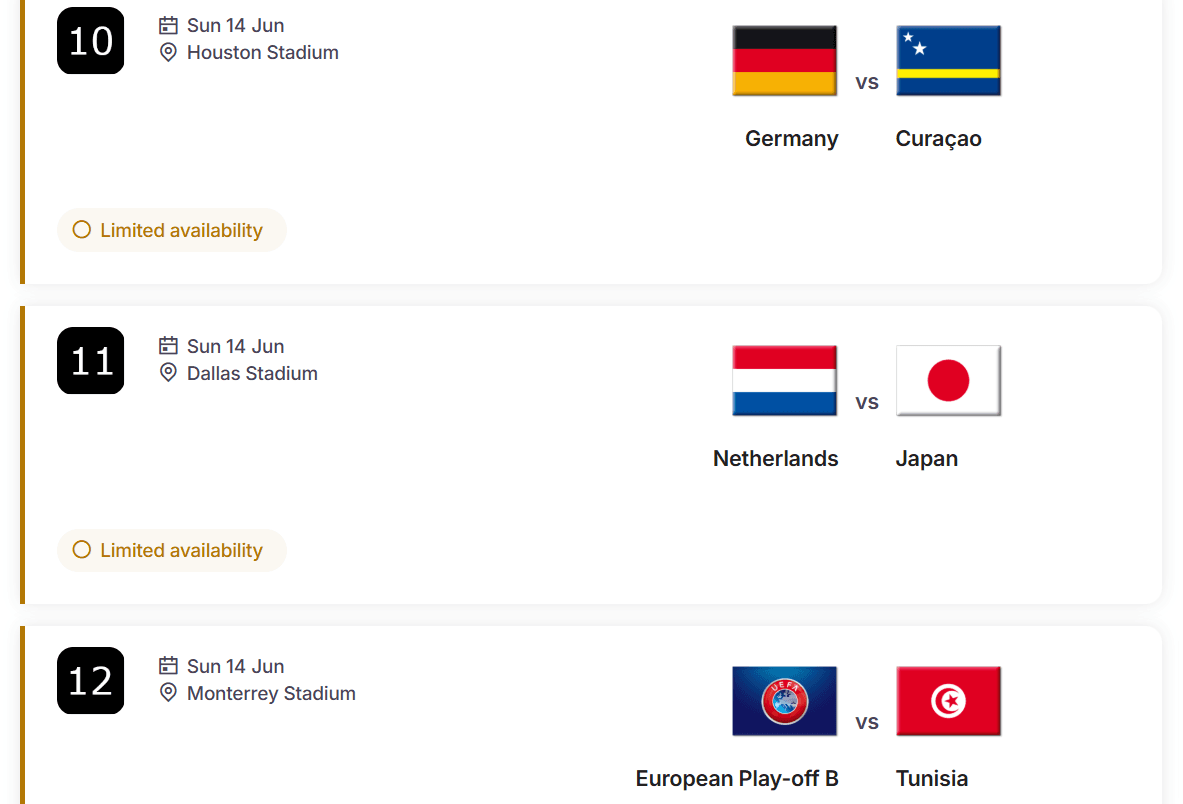Click location pin beside Houston Stadium
Screen dimensions: 1183x804
[x=168, y=52]
